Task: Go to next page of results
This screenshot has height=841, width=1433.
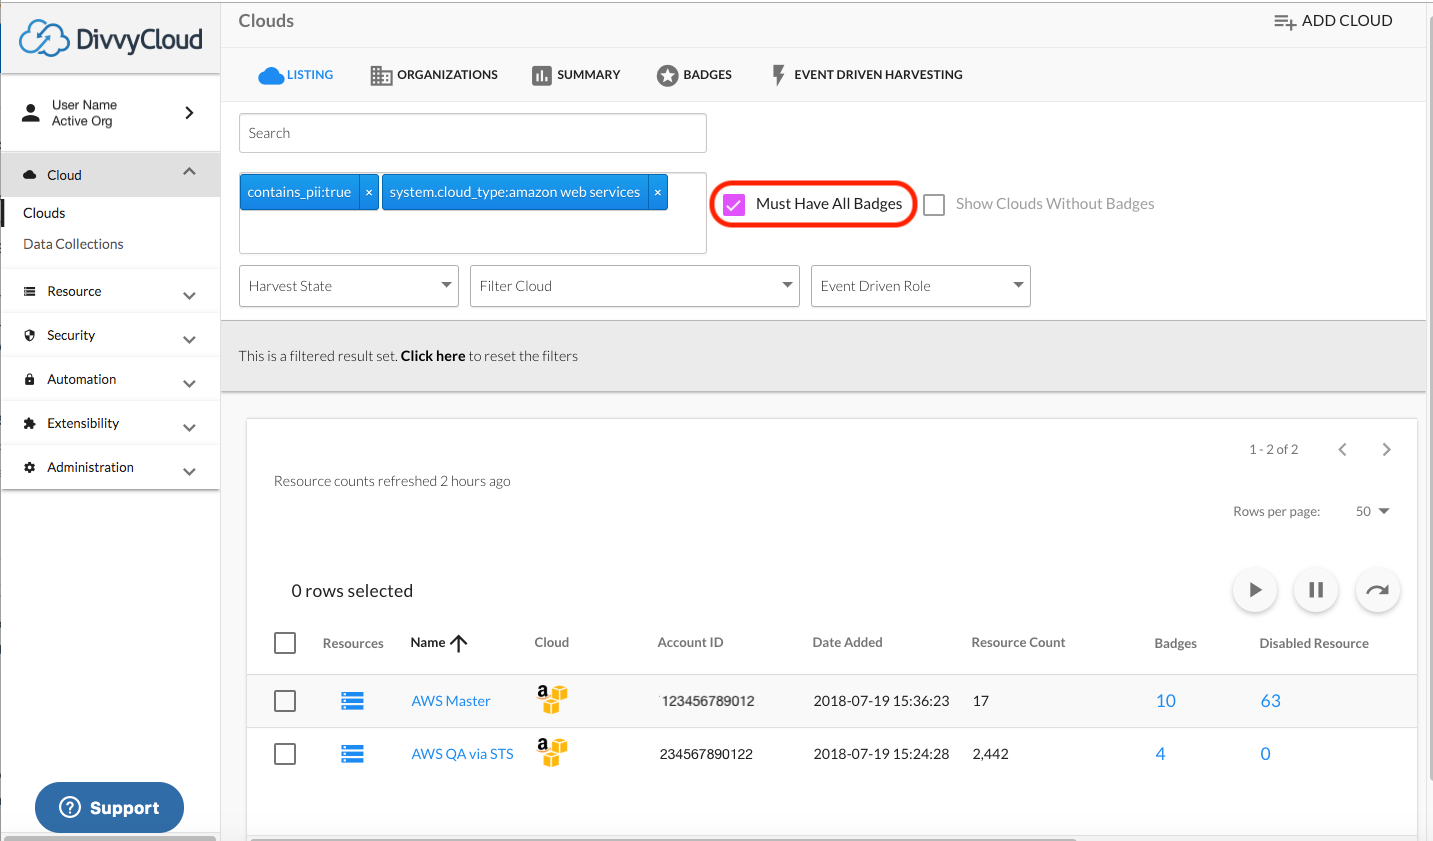Action: coord(1386,450)
